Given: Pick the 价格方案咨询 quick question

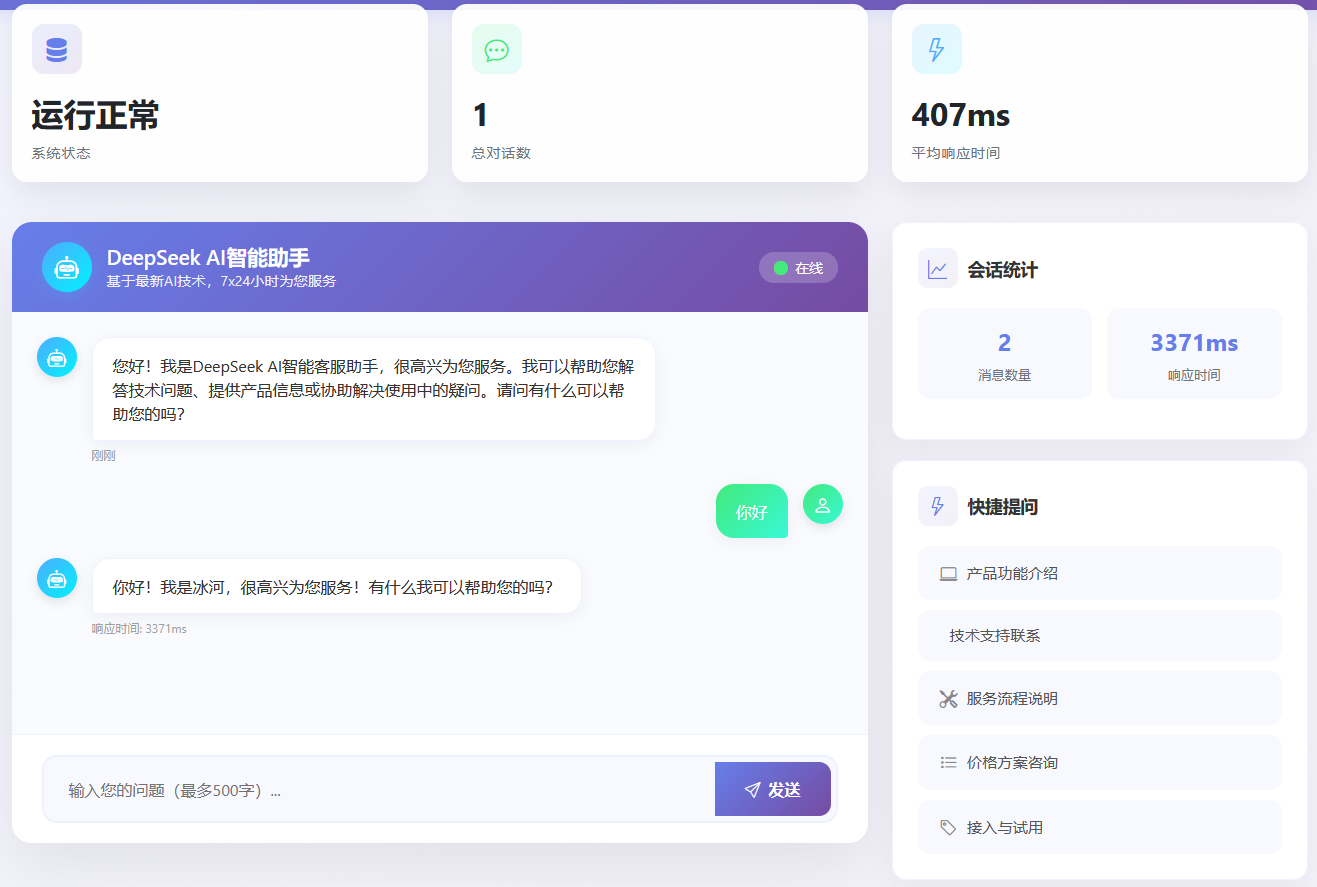Looking at the screenshot, I should tap(1099, 762).
